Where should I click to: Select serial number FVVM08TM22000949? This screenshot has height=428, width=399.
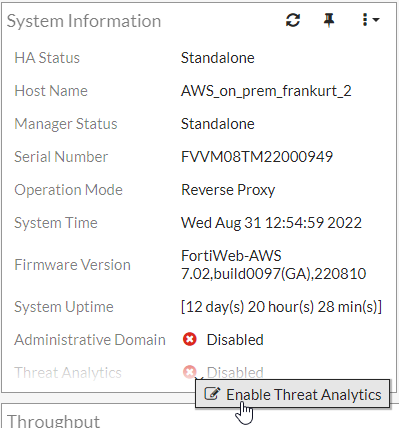pos(257,157)
